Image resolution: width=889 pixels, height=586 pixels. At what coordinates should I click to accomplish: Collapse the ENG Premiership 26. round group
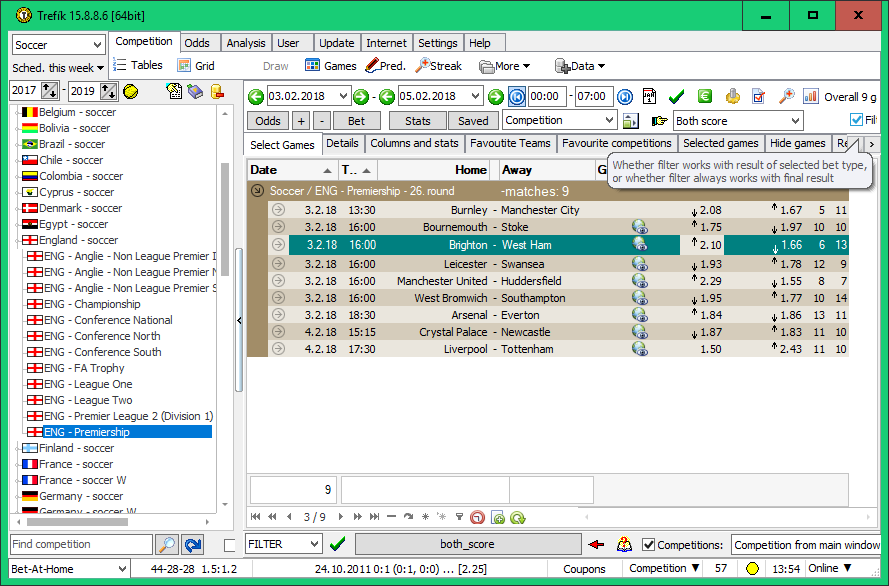coord(257,191)
